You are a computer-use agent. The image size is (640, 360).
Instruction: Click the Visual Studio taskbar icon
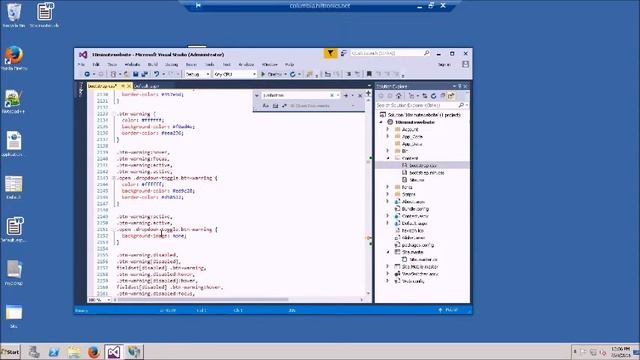(x=113, y=352)
